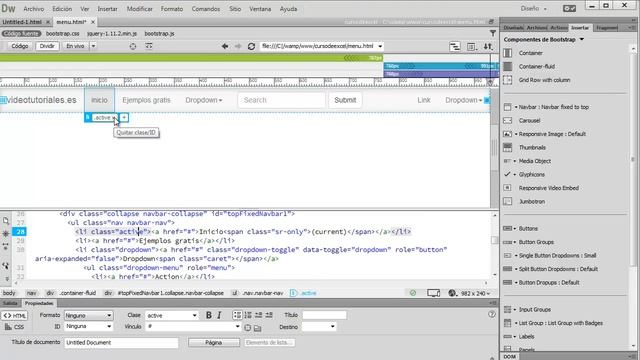Switch Properties to HTML mode

tap(15, 316)
